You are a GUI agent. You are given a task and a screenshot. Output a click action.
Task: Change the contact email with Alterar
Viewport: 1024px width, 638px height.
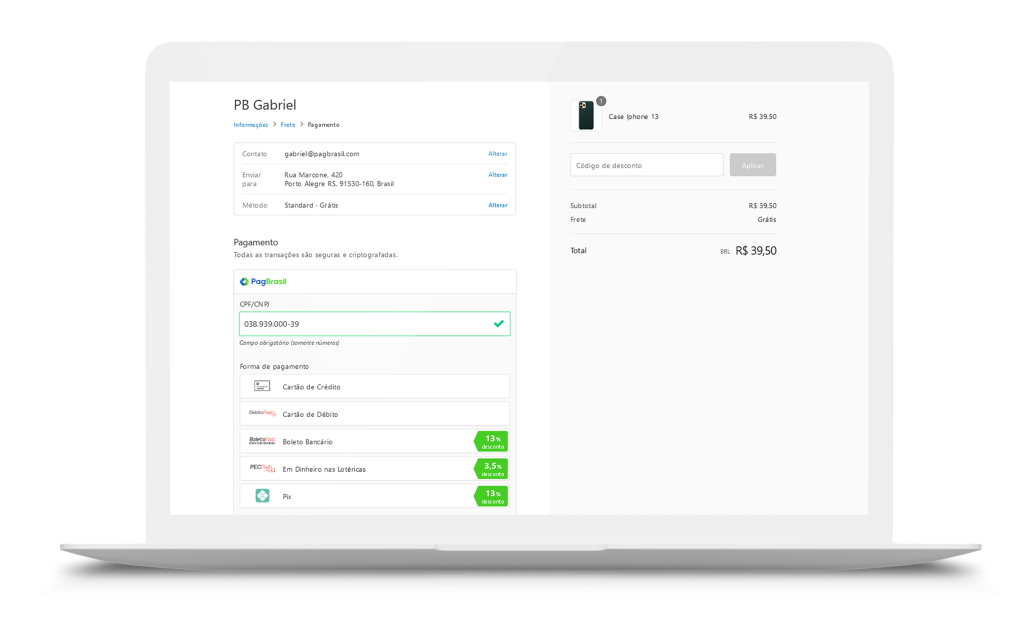tap(498, 153)
